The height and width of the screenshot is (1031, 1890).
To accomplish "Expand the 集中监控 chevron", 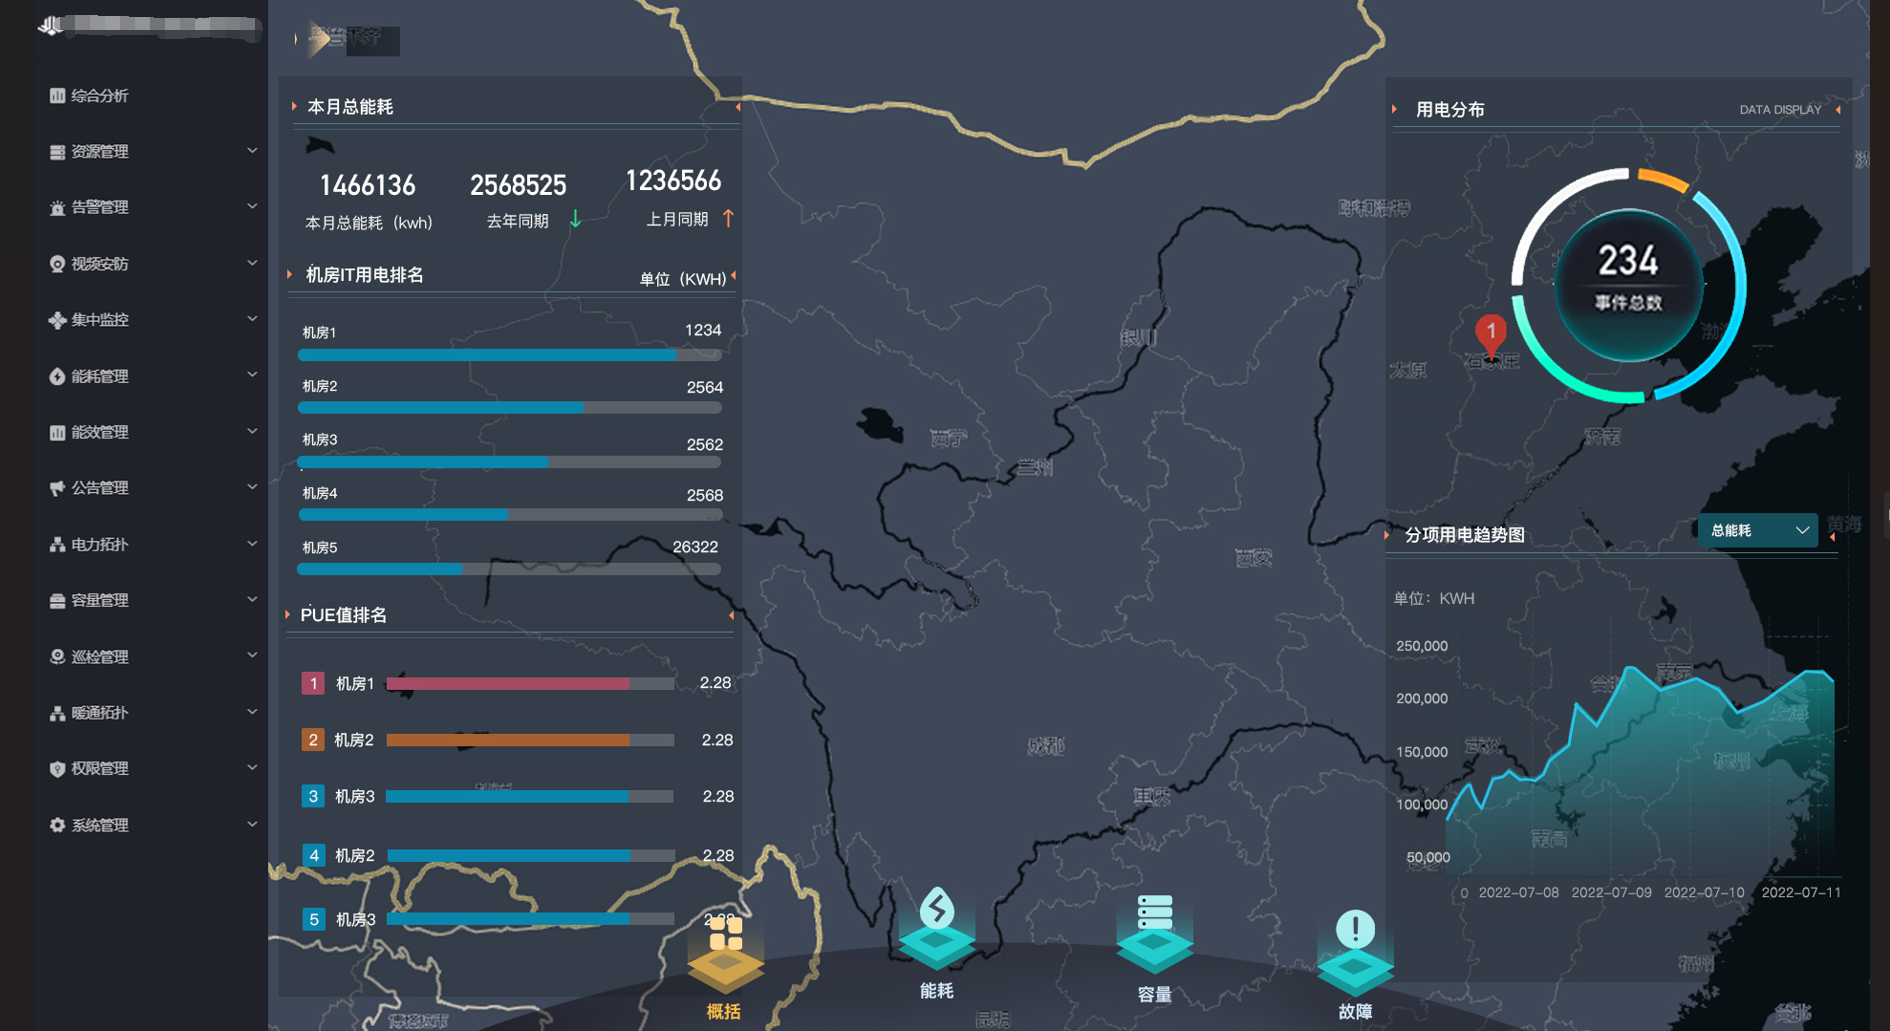I will tap(252, 319).
